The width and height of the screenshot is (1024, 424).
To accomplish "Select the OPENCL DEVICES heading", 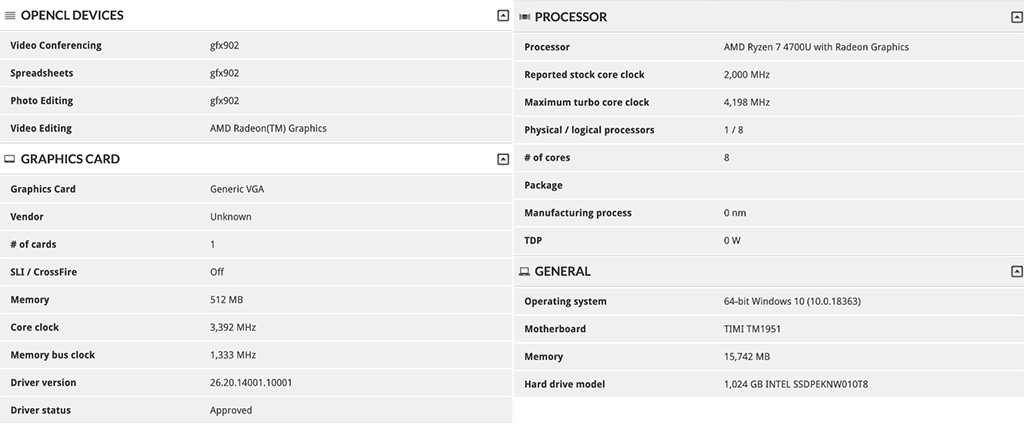I will [72, 16].
